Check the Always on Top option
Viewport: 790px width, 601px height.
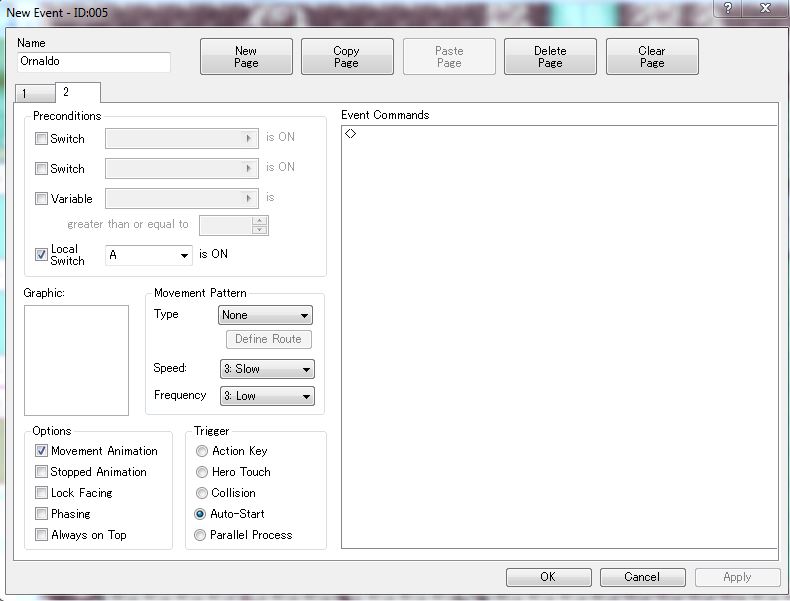coord(42,535)
